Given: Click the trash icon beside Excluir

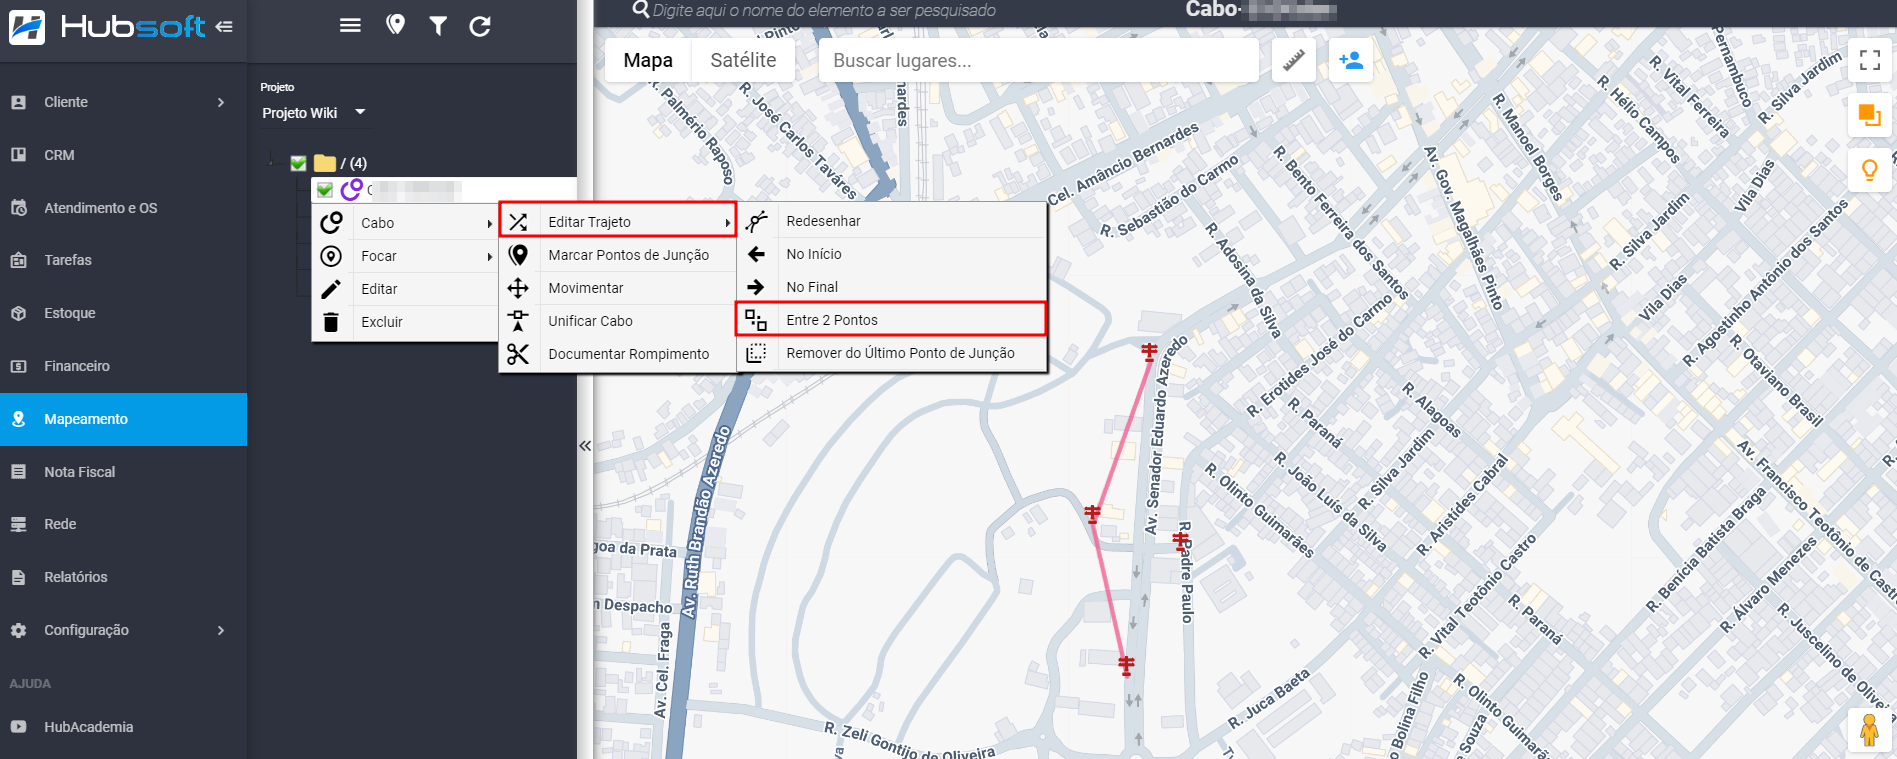Looking at the screenshot, I should click(331, 322).
